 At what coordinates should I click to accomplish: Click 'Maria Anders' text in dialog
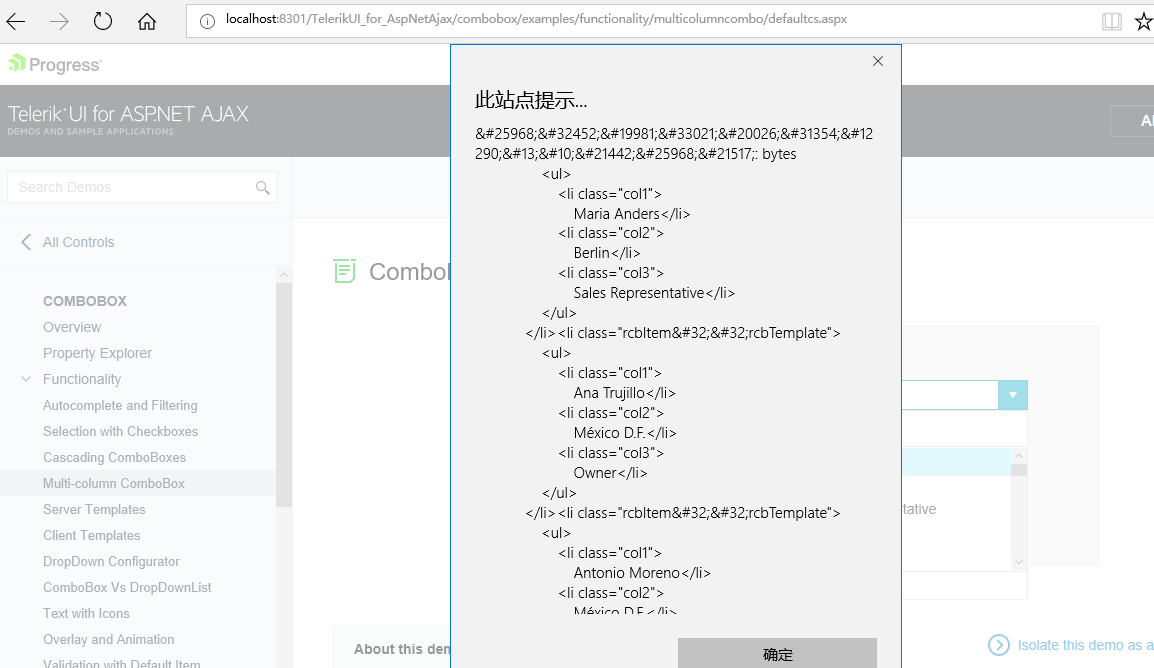point(617,213)
